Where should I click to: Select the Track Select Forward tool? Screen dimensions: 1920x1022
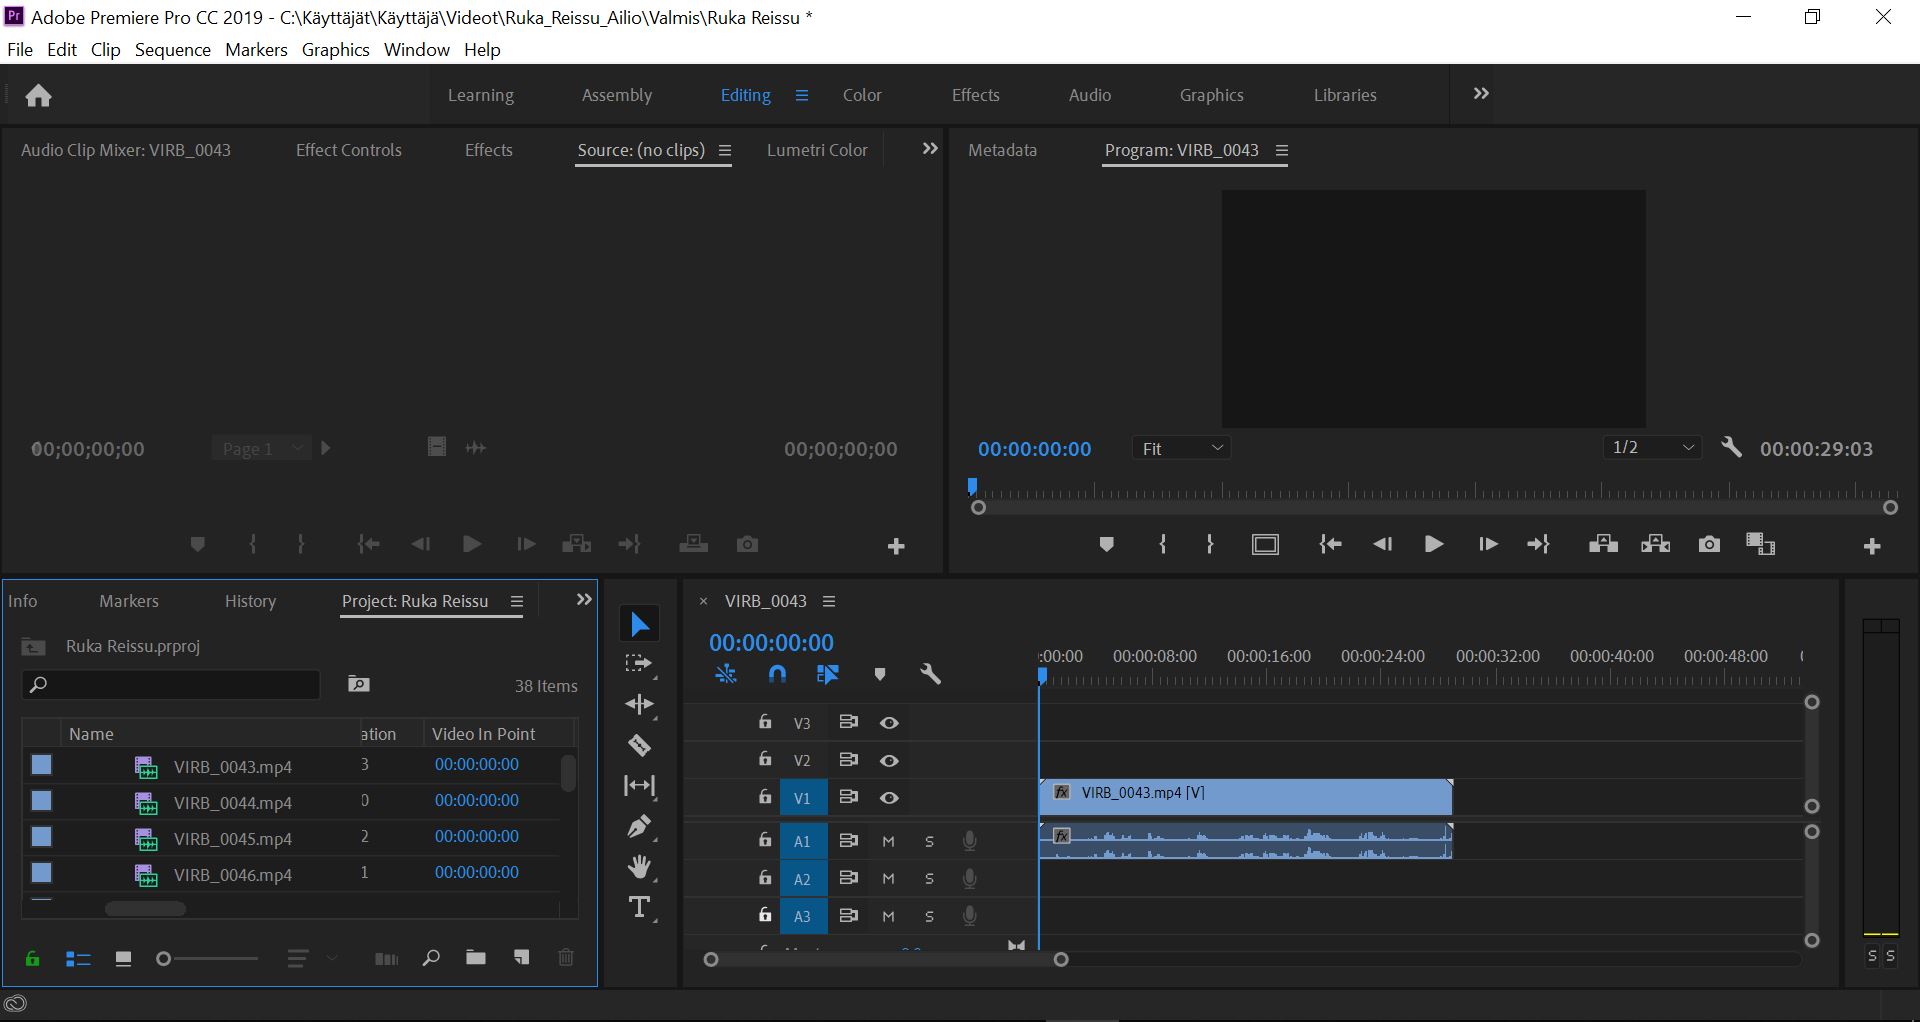pyautogui.click(x=639, y=664)
